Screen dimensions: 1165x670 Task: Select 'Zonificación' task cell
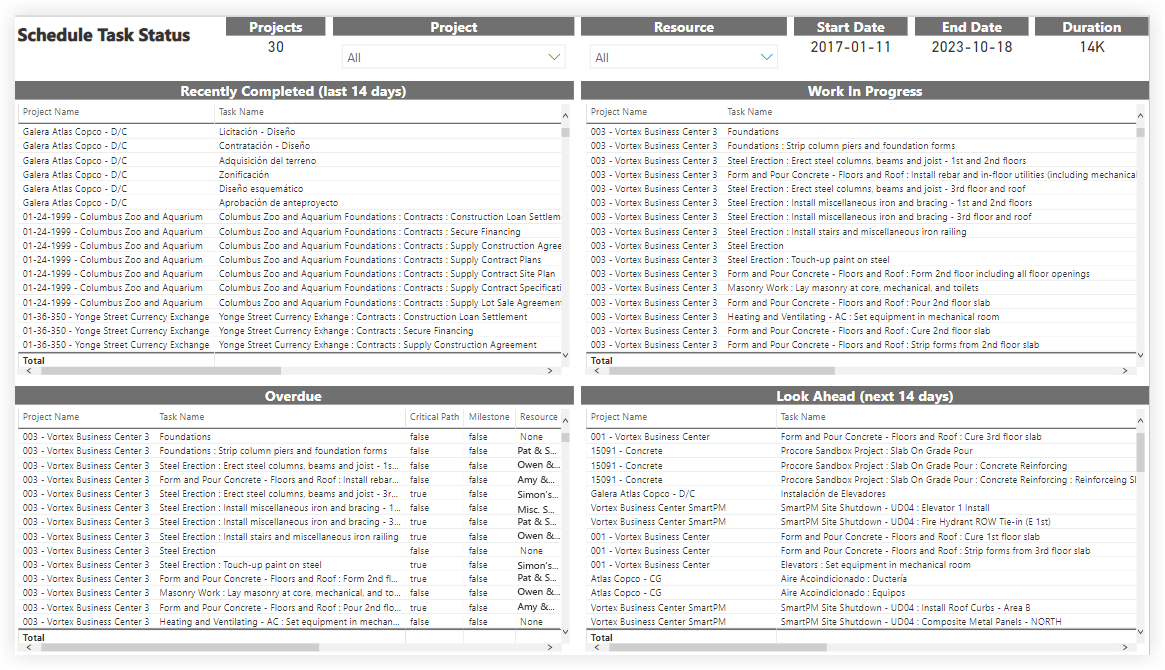pos(244,175)
